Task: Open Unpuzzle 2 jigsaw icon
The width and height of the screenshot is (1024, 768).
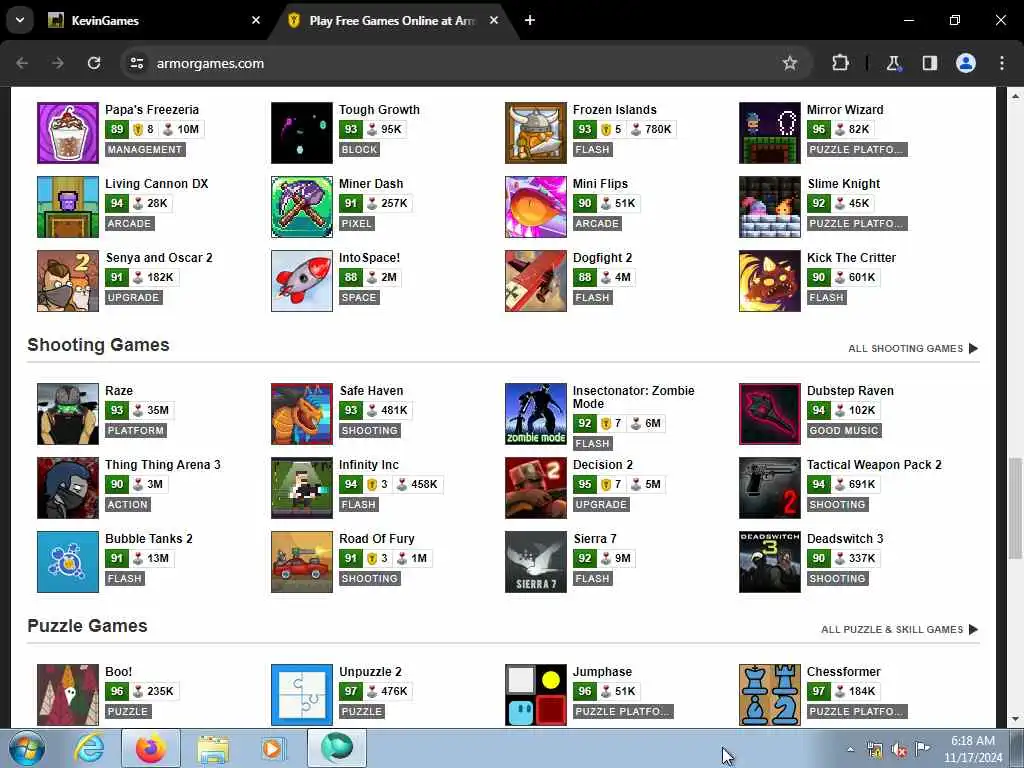Action: coord(302,695)
